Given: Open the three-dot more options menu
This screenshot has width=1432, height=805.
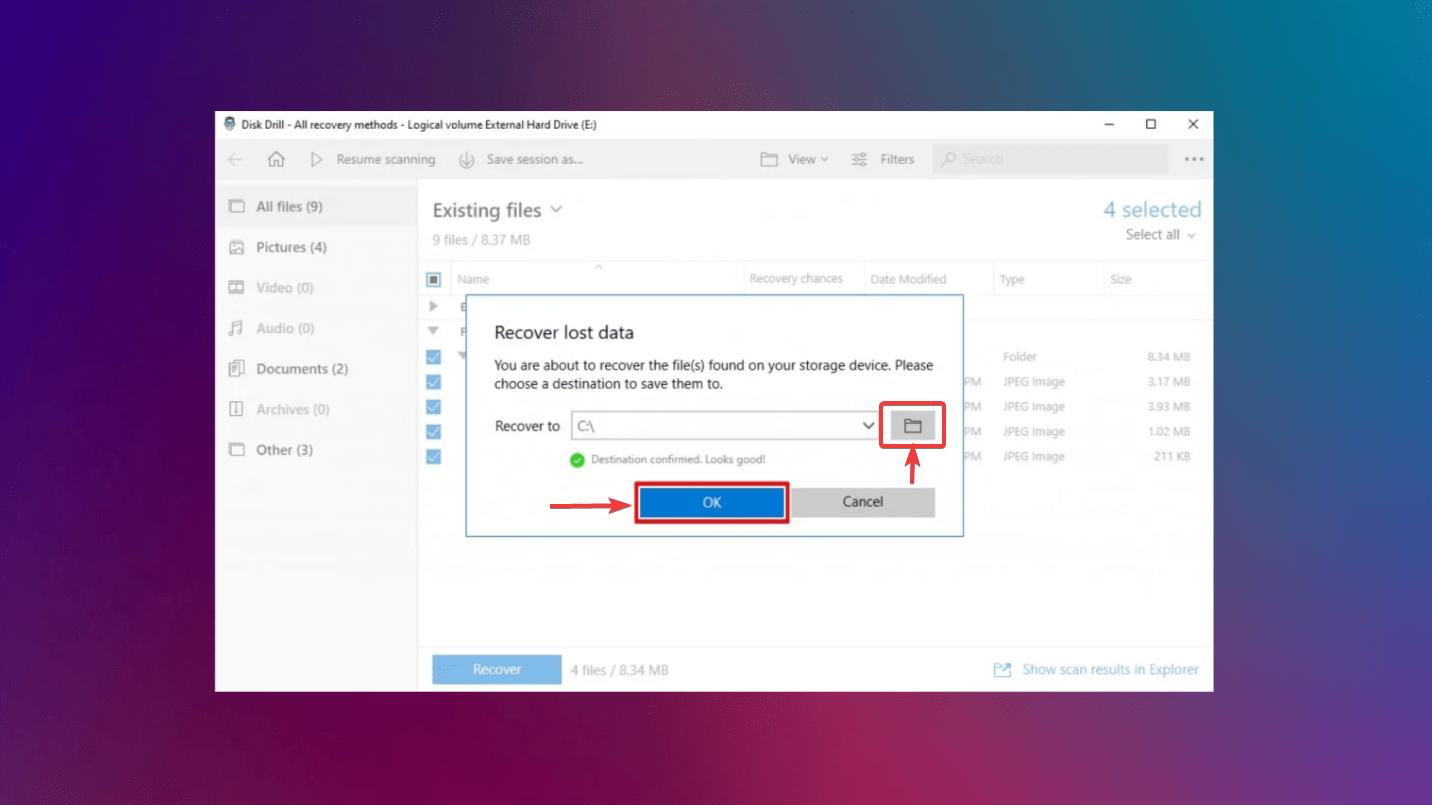Looking at the screenshot, I should [1194, 159].
